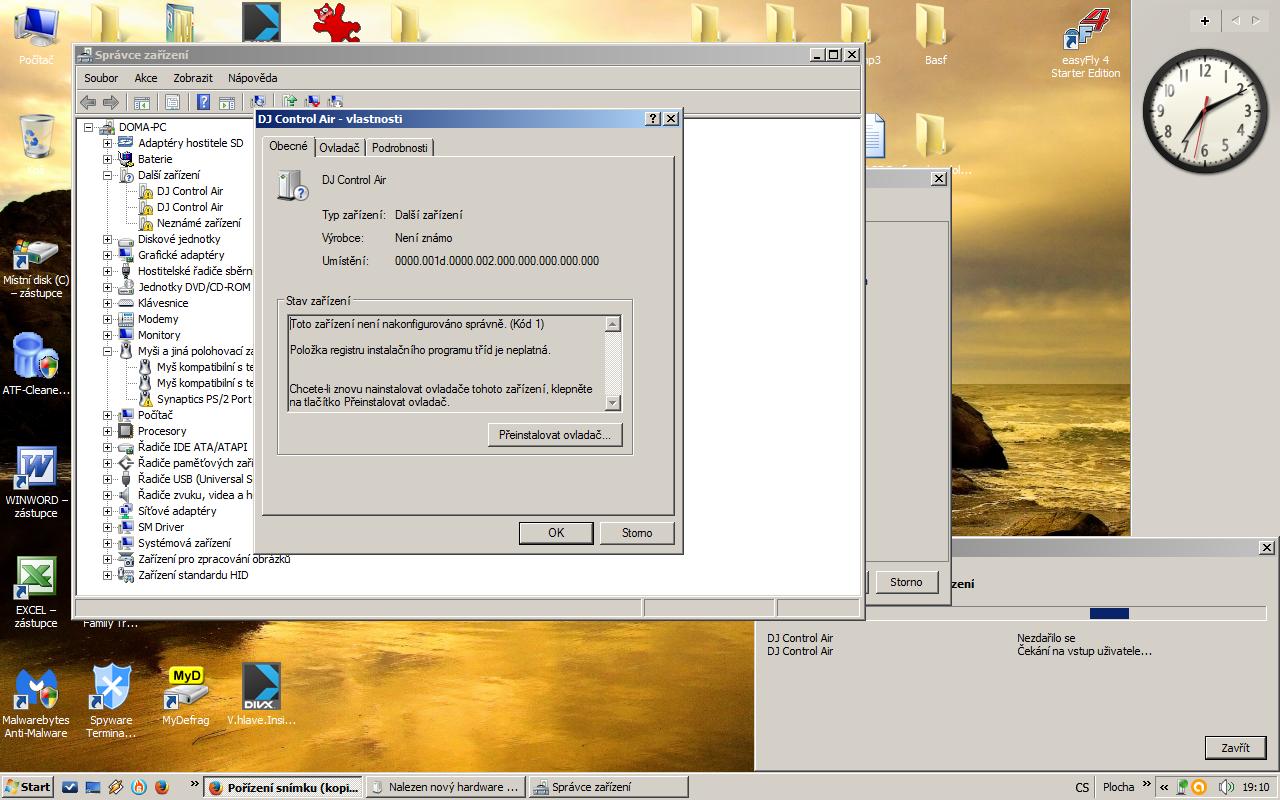Click the help question-mark button in properties dialog
1280x800 pixels.
[653, 118]
